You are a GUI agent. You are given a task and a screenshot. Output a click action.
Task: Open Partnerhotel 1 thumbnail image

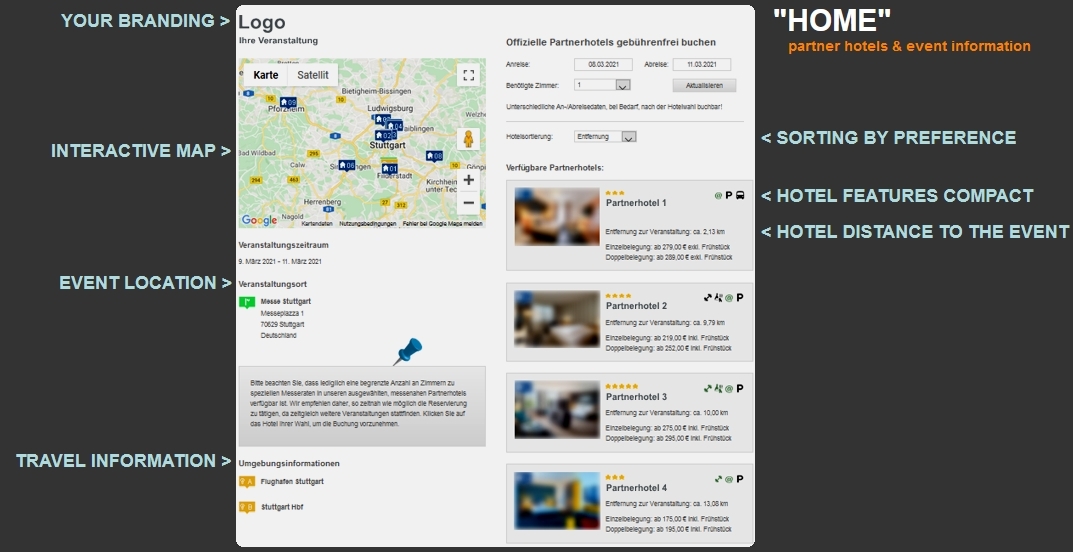[x=556, y=217]
